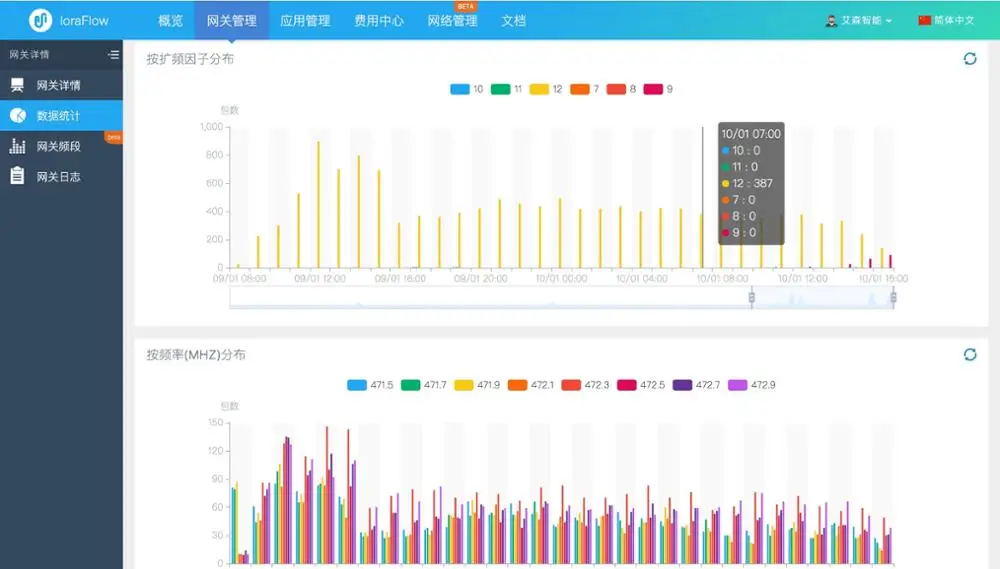This screenshot has width=1000, height=569.
Task: Open 网关日志 clipboard icon
Action: [x=17, y=175]
